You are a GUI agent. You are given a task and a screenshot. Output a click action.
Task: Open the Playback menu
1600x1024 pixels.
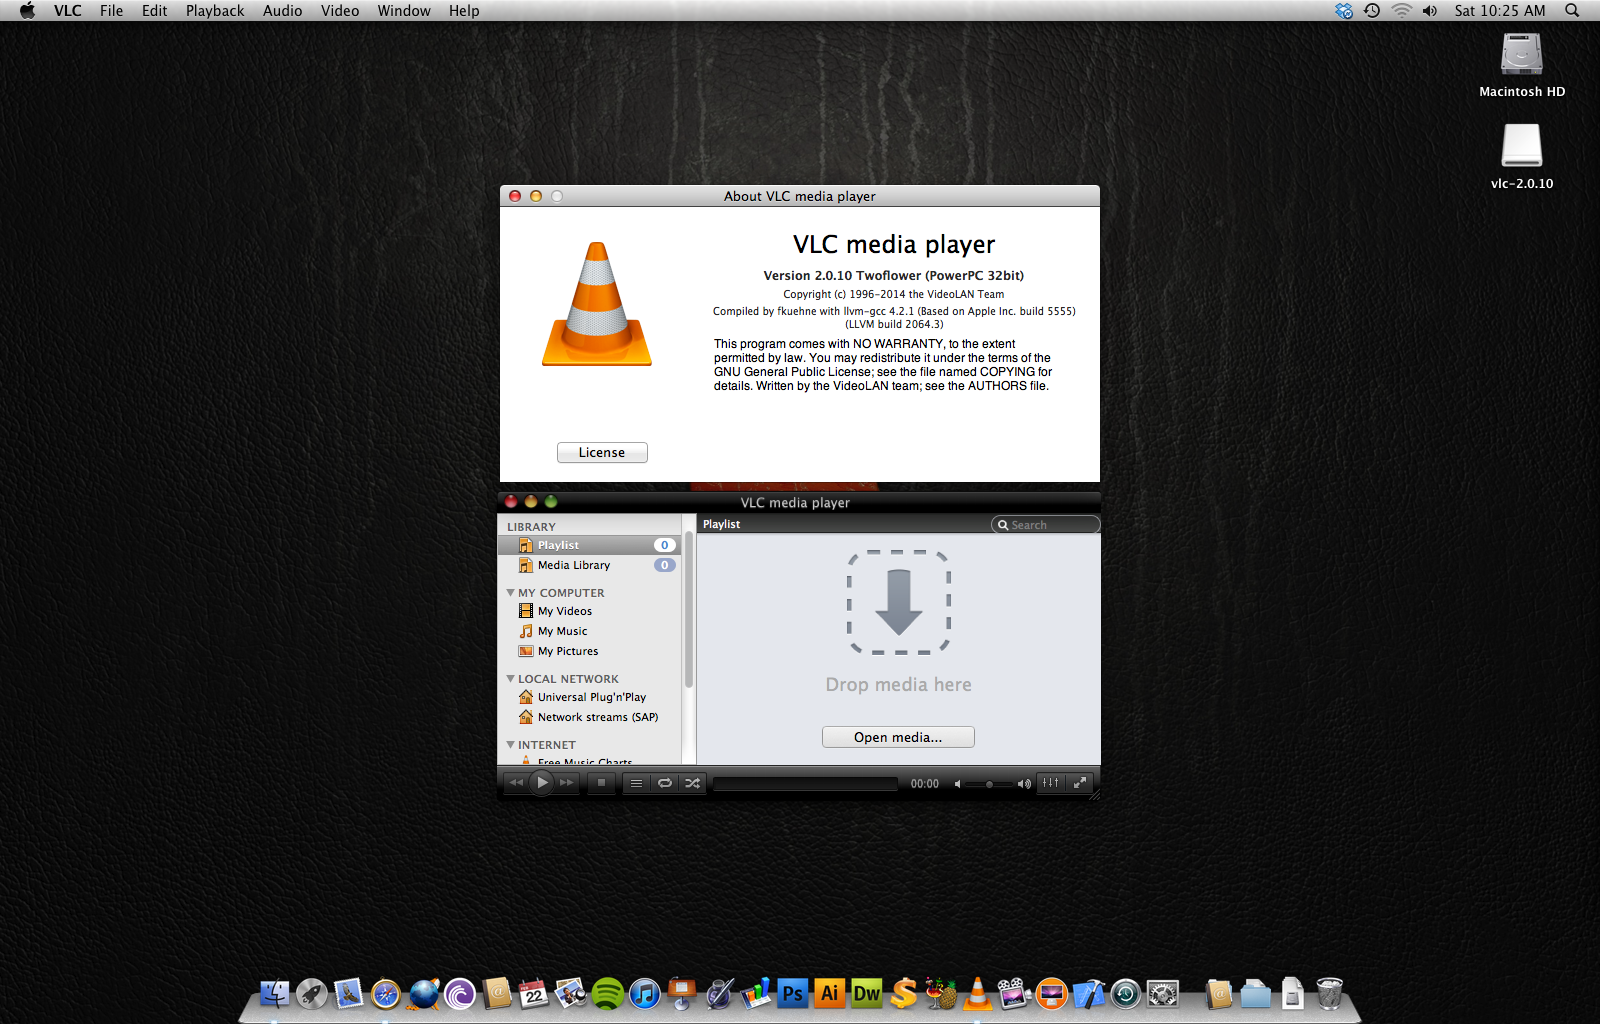tap(215, 11)
